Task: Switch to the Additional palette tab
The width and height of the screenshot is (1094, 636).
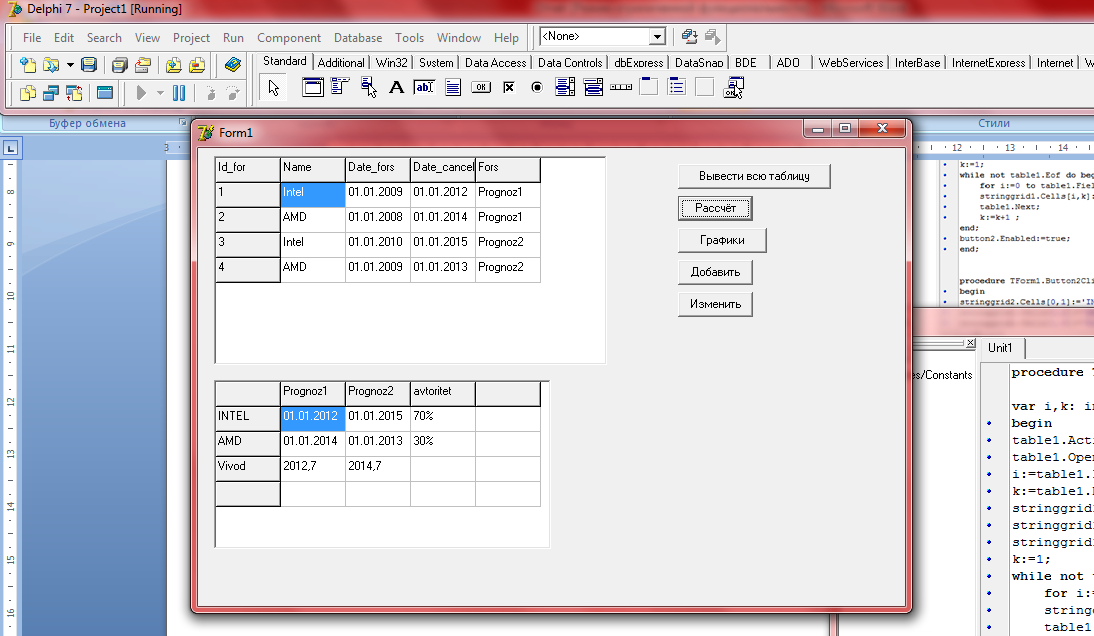Action: [x=341, y=63]
